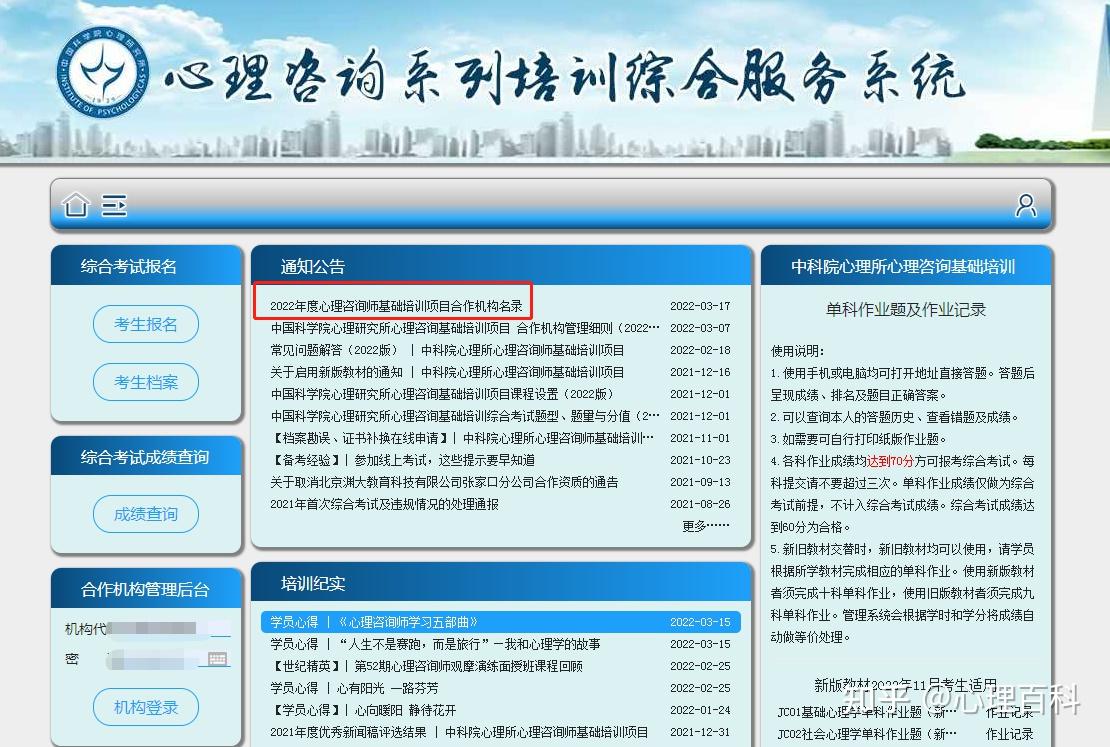Open the 2021年度优秀新闻稿评选结果 article

click(x=459, y=731)
